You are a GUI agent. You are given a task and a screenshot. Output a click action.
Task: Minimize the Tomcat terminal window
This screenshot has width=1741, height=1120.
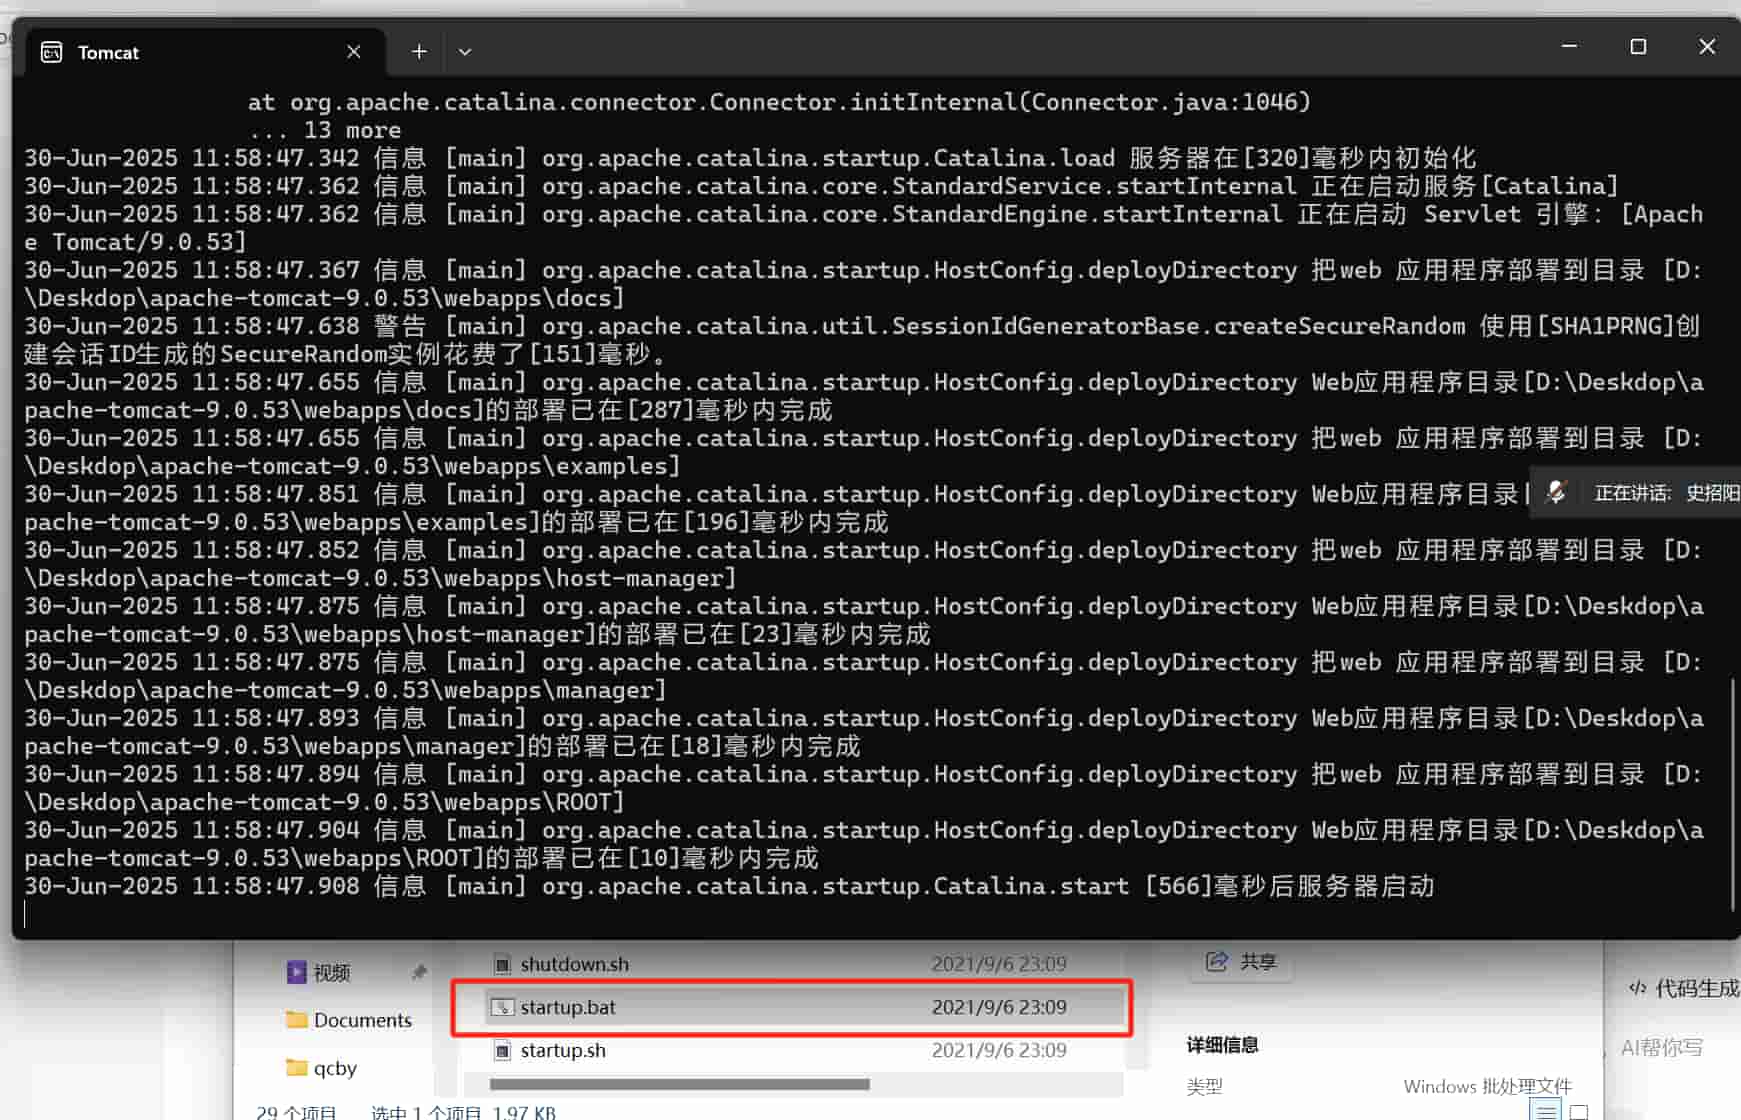(1569, 47)
